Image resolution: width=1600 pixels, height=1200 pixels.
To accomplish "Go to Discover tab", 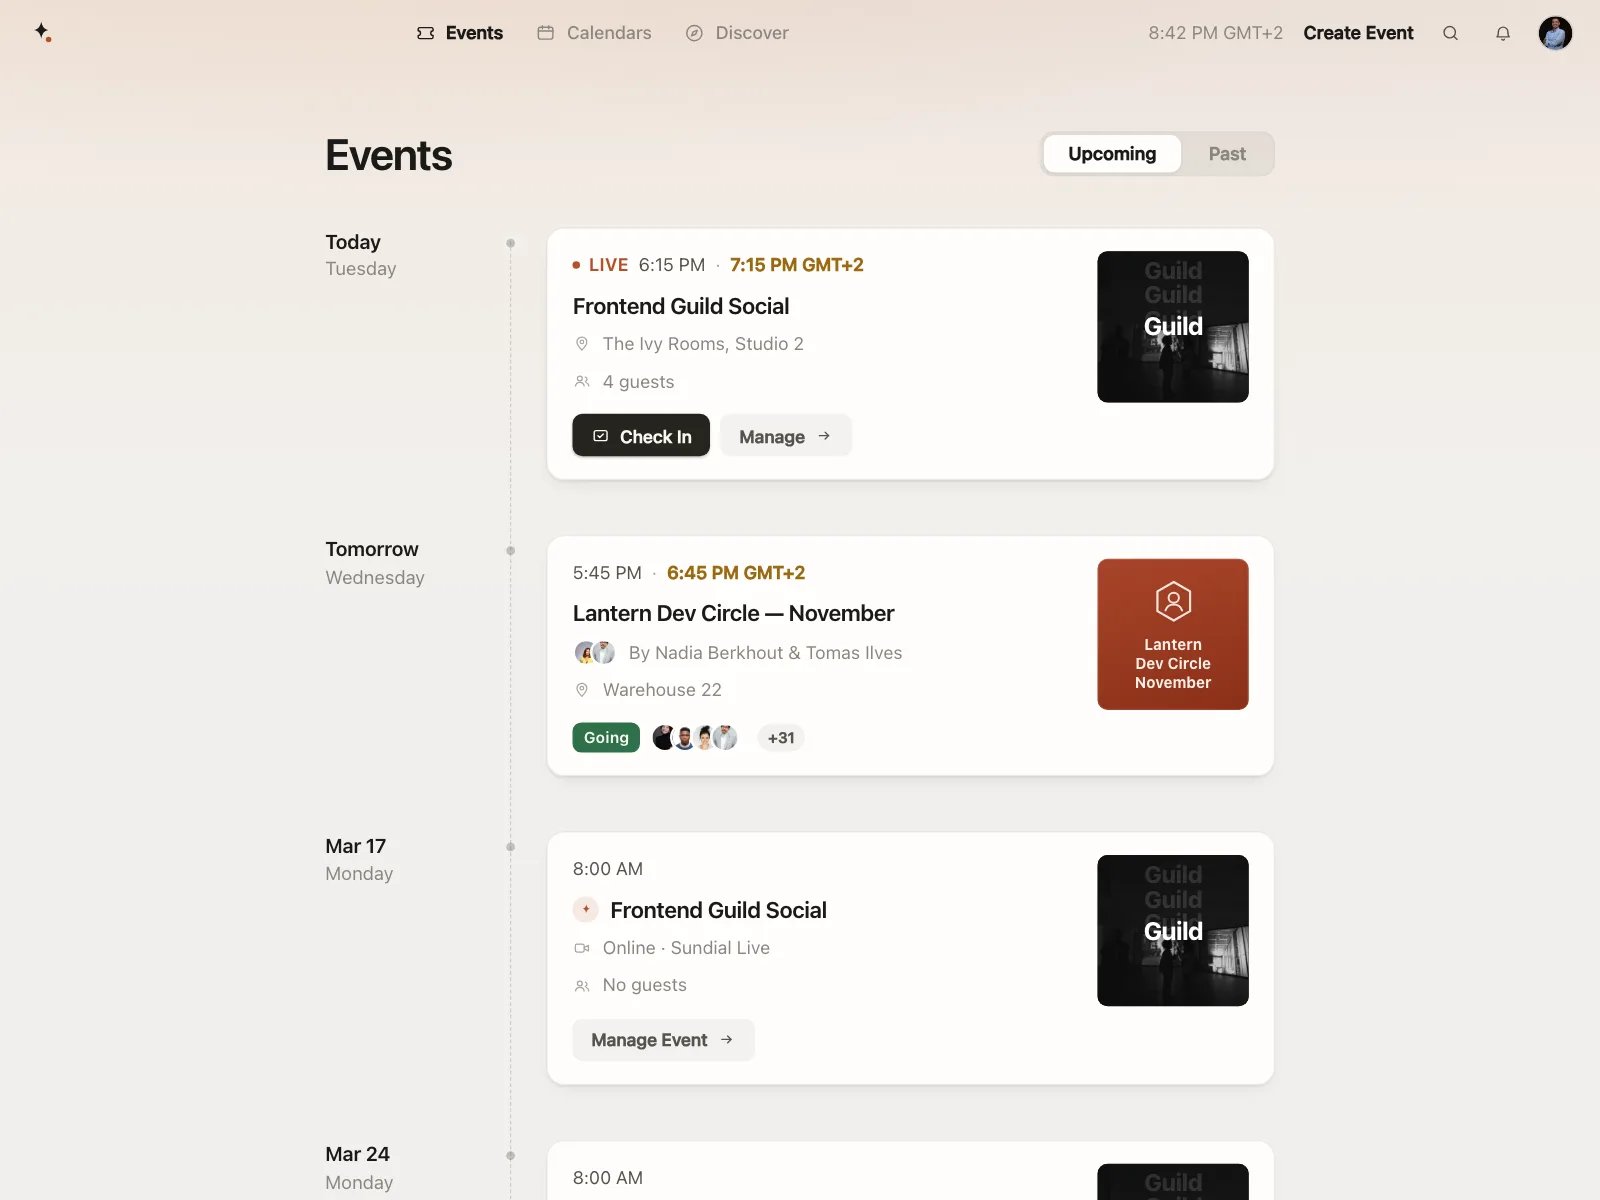I will (x=737, y=33).
